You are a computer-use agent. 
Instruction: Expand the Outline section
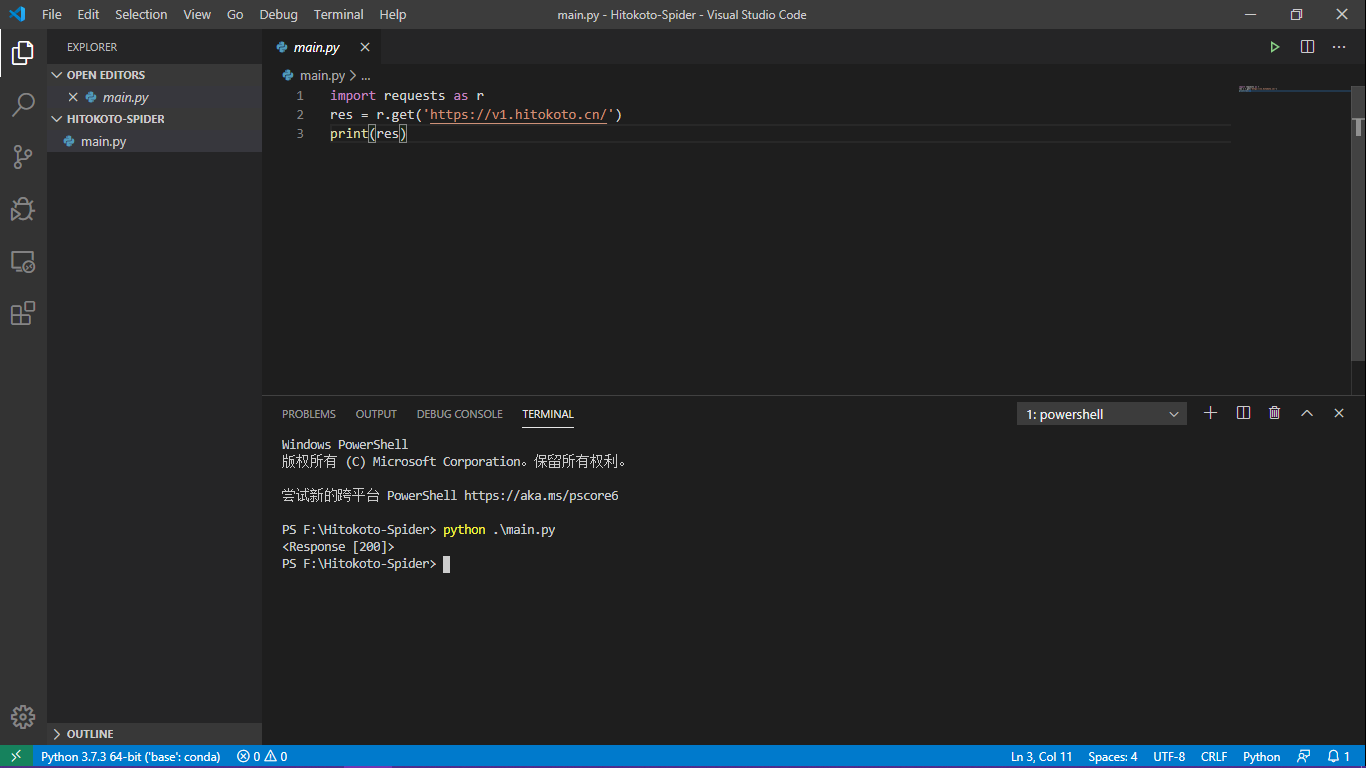[89, 734]
